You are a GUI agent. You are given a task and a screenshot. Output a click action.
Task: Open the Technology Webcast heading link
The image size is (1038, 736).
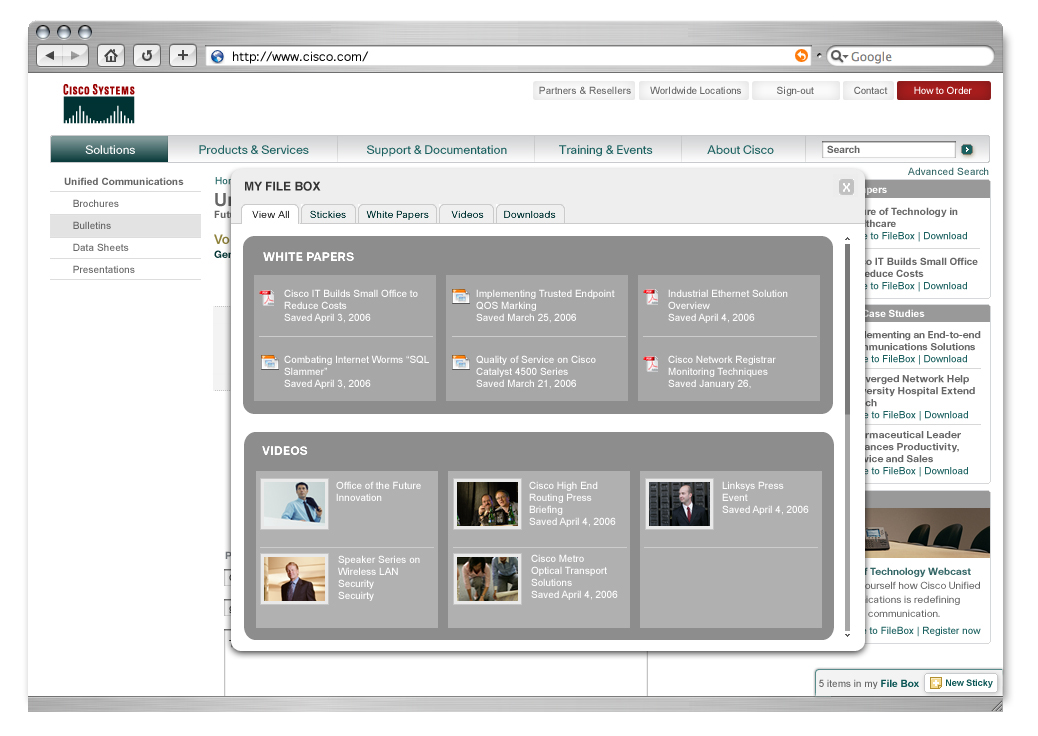click(x=920, y=571)
